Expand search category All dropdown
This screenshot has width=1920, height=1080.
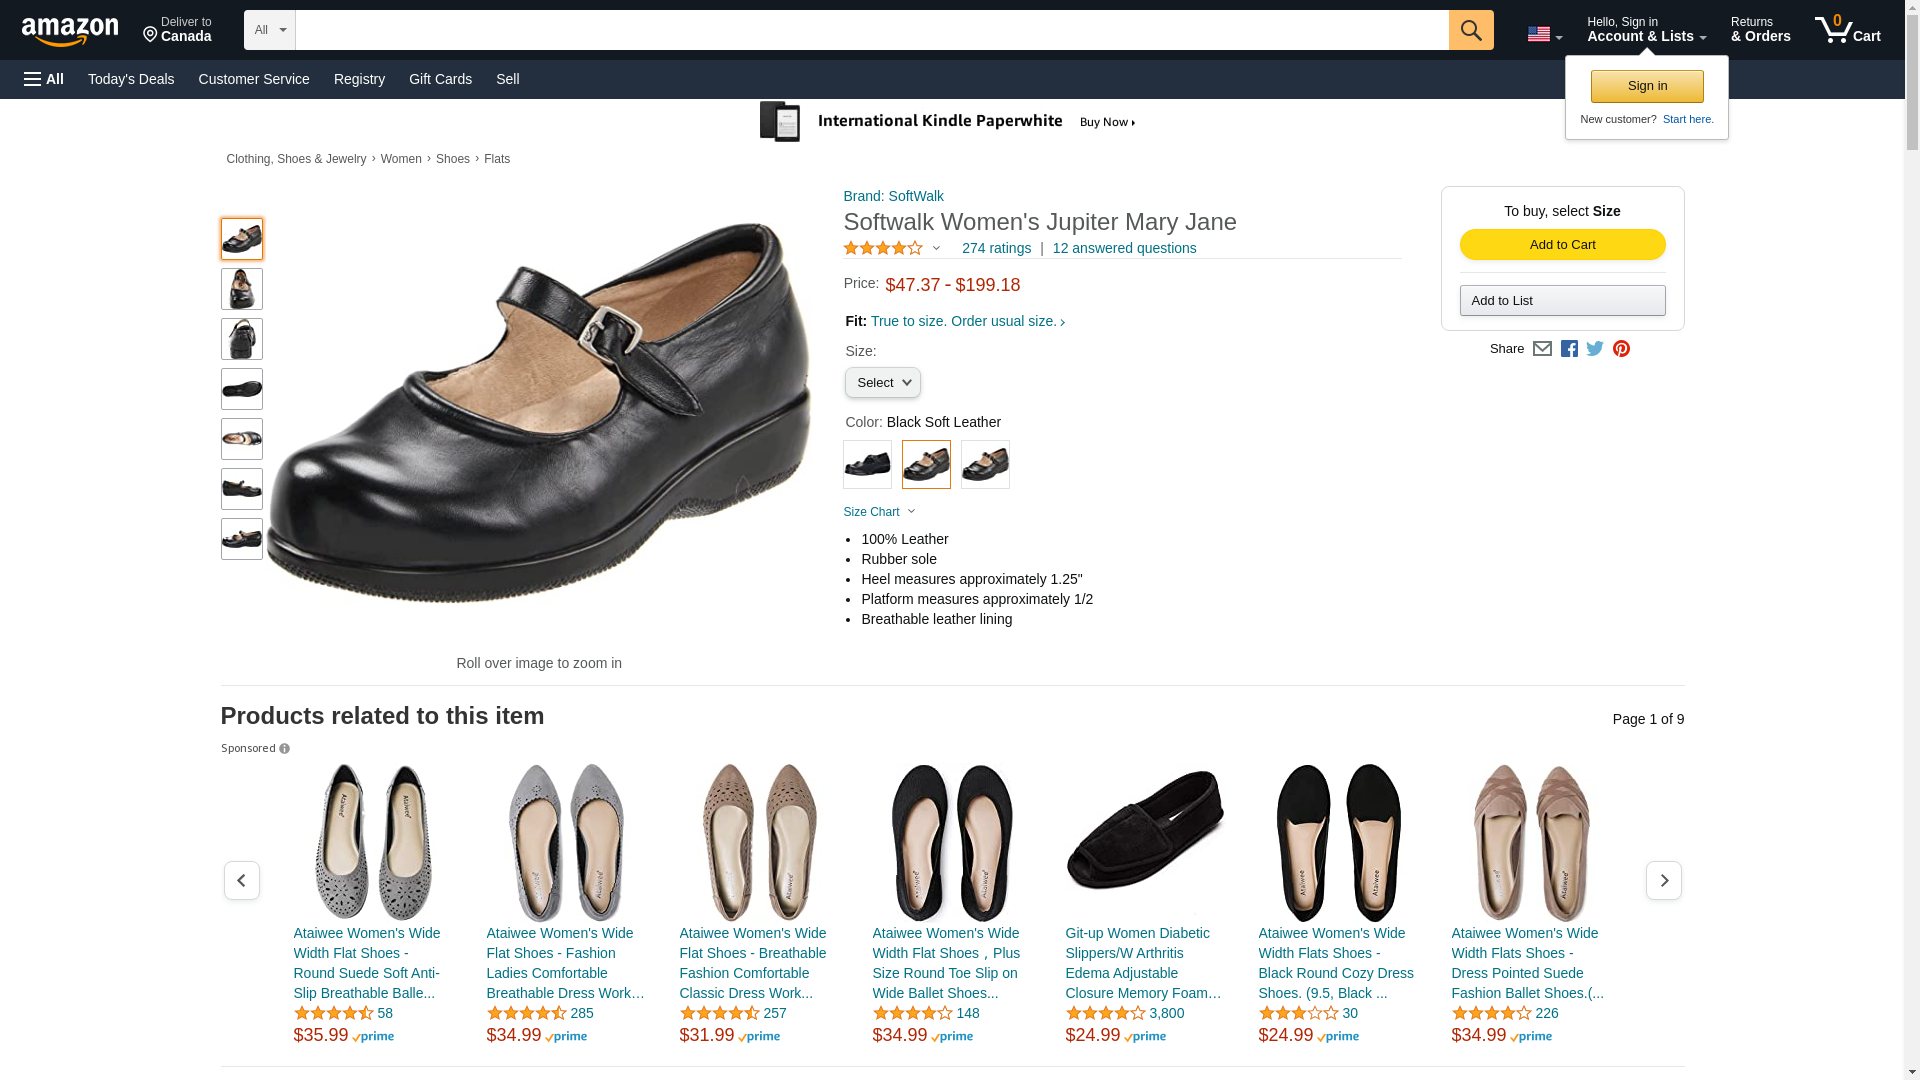tap(269, 30)
